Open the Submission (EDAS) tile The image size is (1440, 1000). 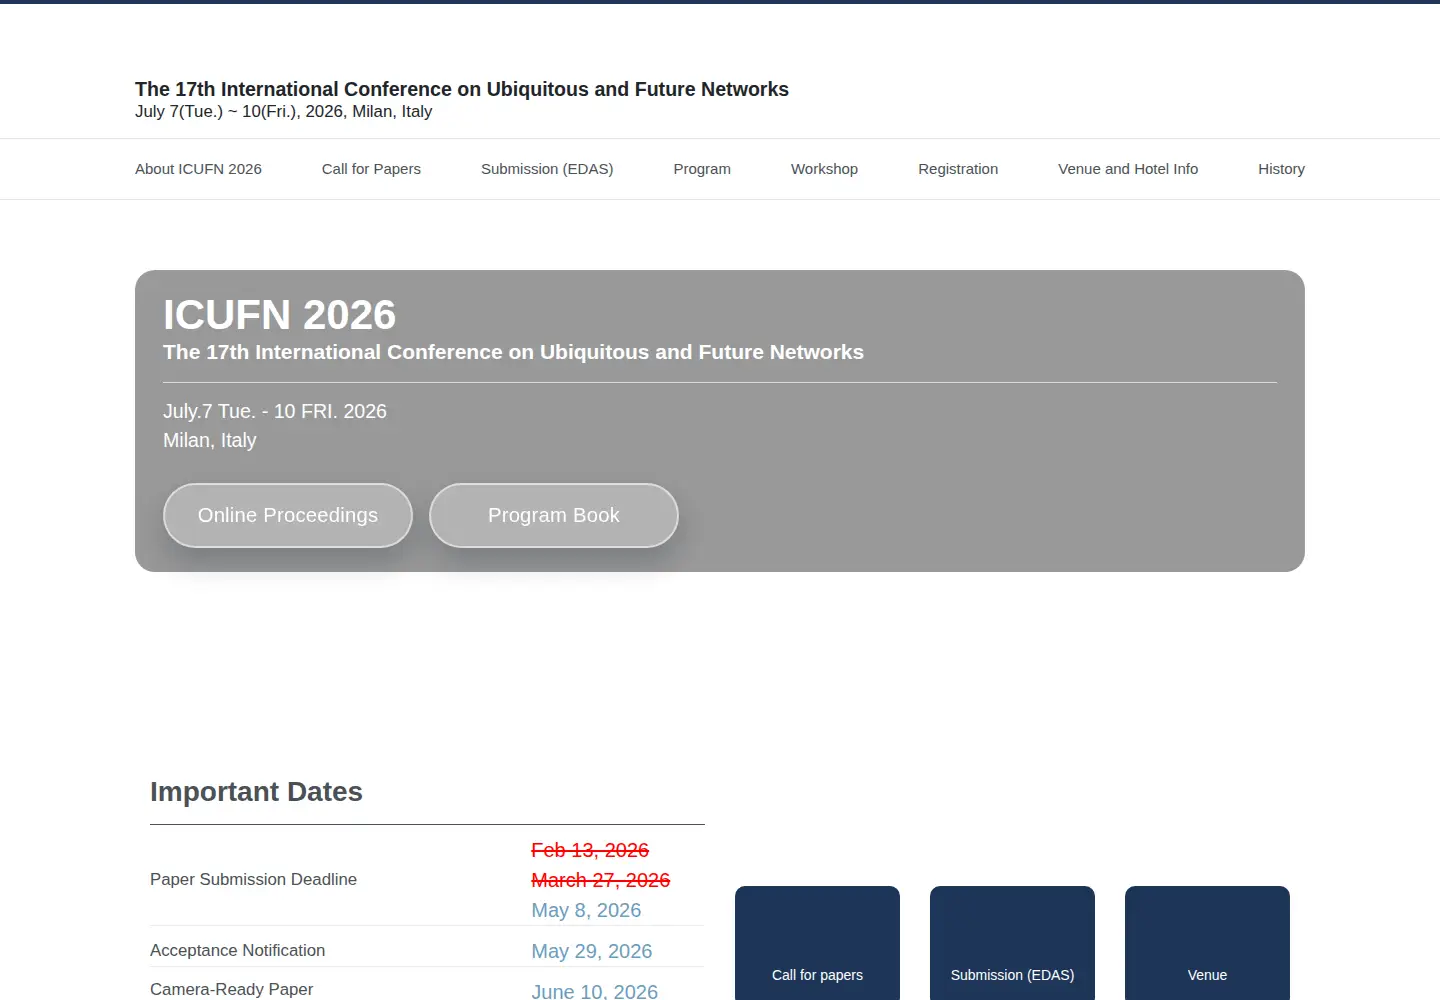(1012, 943)
